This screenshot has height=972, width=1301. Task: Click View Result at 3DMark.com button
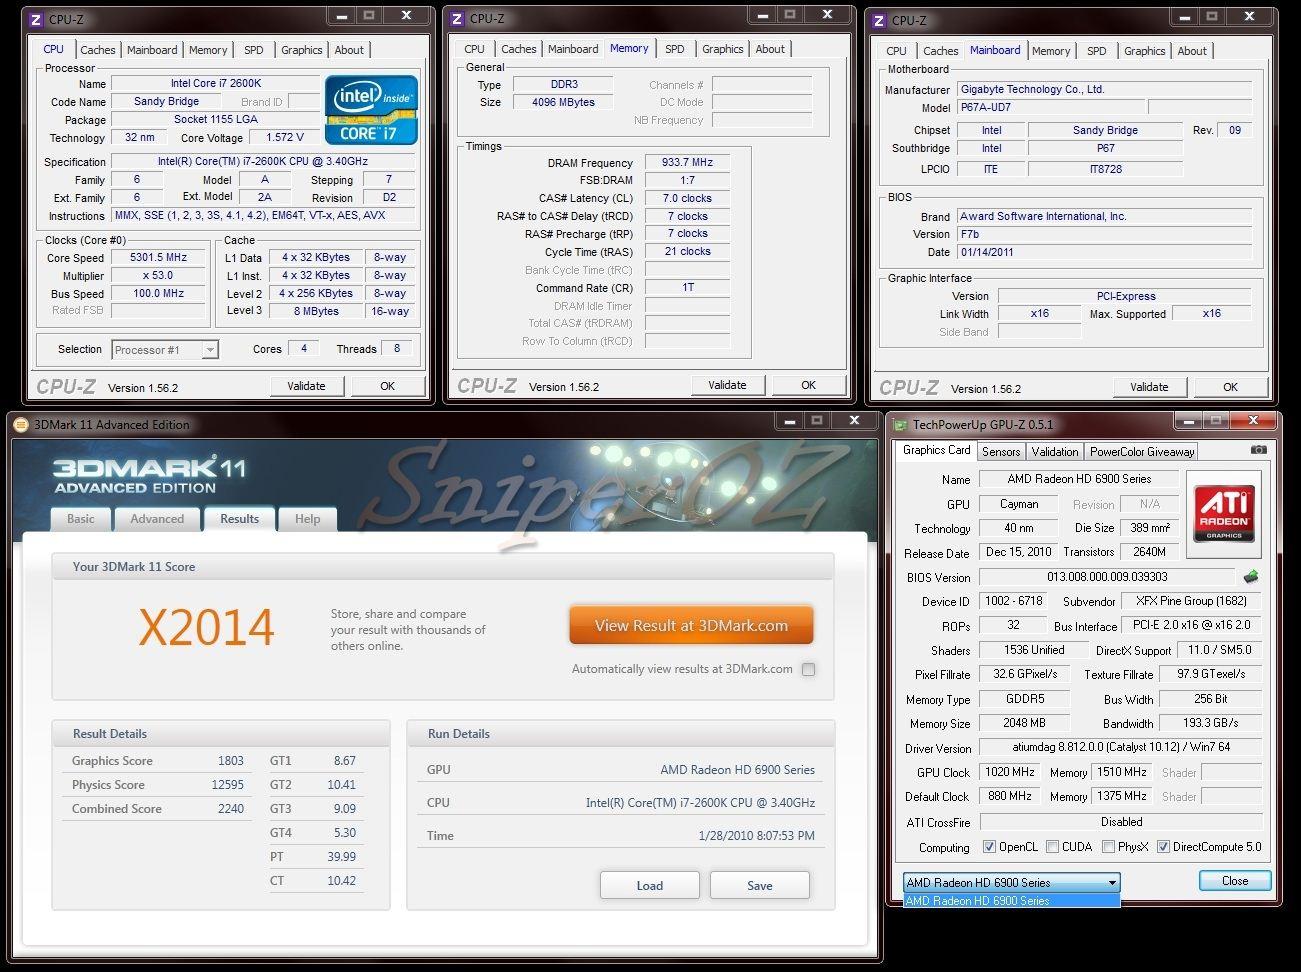(691, 626)
